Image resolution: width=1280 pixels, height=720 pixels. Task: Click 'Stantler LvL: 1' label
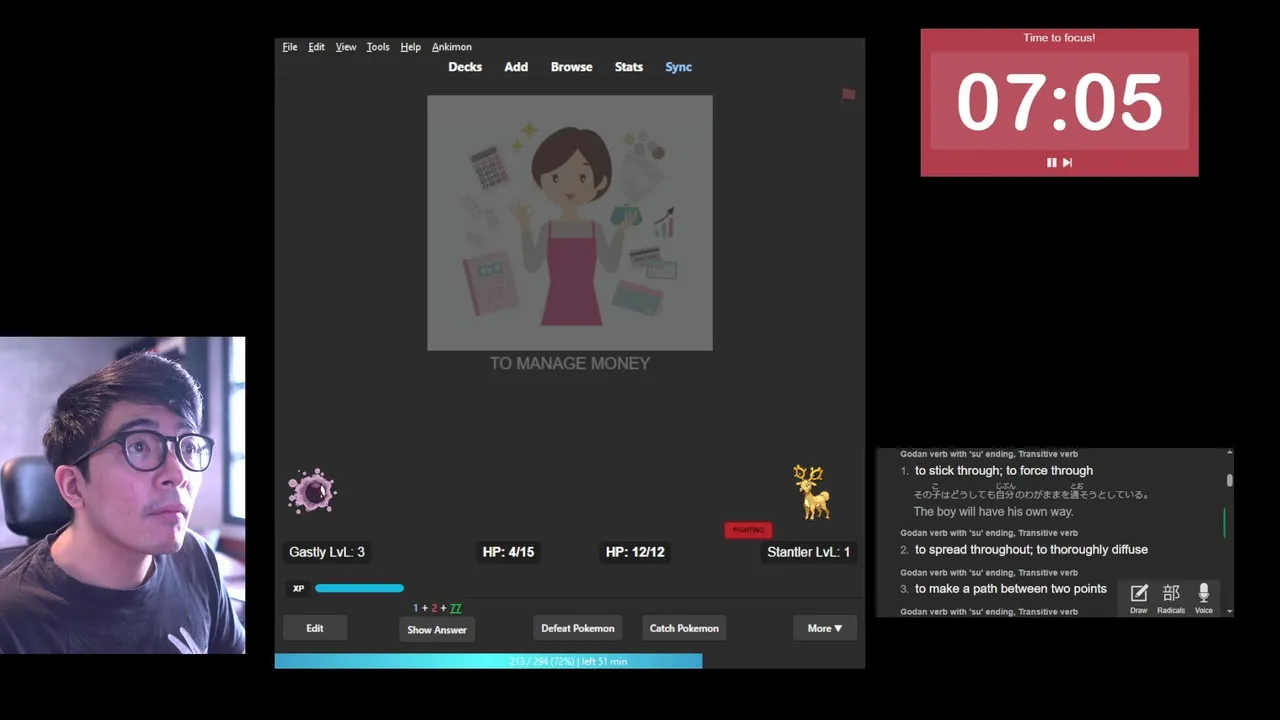[x=808, y=552]
